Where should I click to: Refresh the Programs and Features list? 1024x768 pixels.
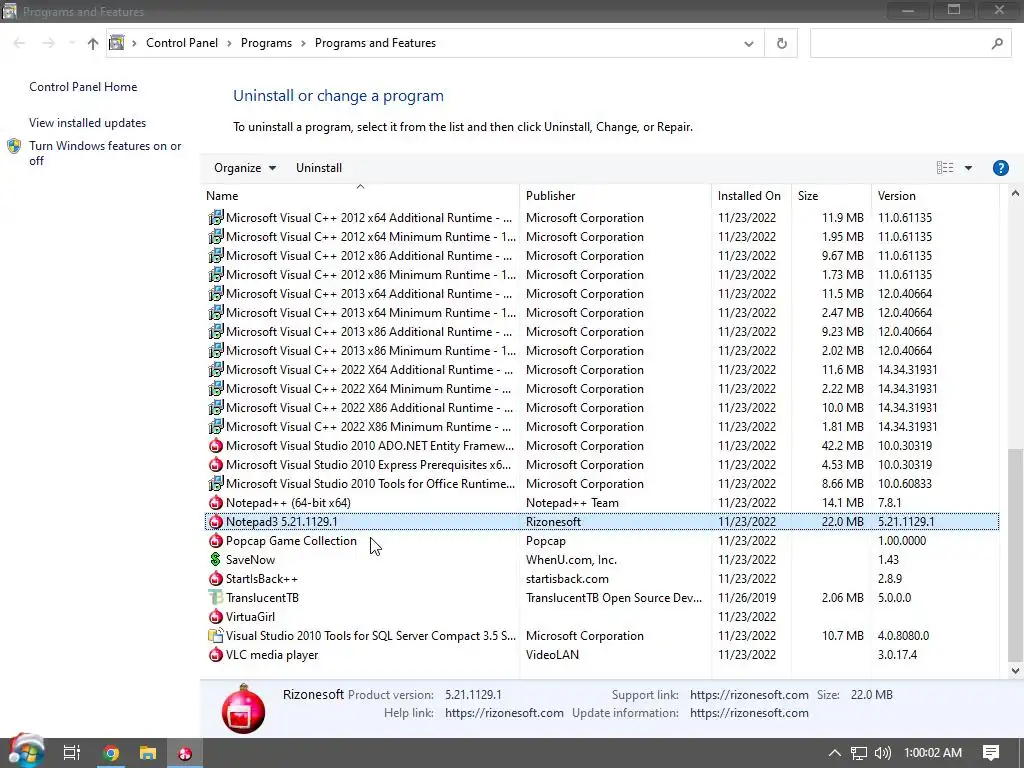click(781, 44)
